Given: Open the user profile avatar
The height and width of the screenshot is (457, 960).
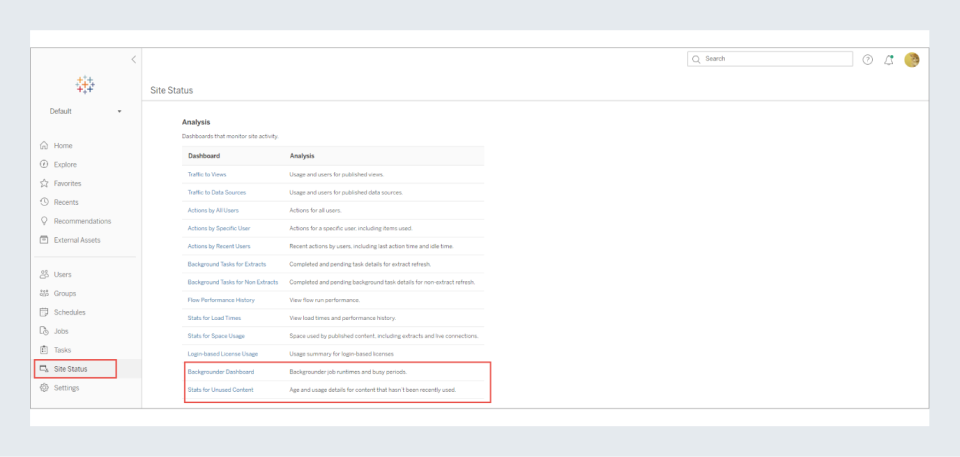Looking at the screenshot, I should click(x=911, y=60).
